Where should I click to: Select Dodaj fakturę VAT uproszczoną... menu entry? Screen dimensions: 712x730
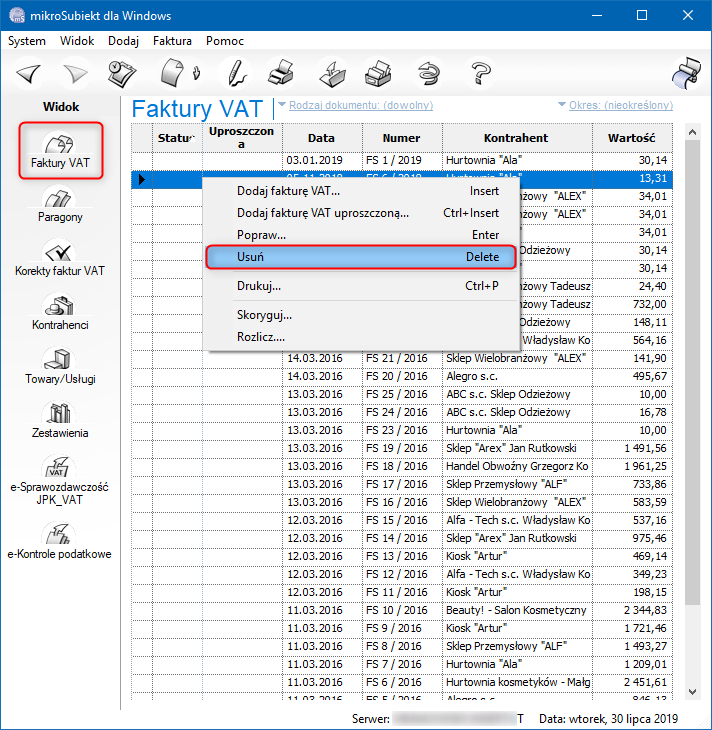[x=322, y=213]
